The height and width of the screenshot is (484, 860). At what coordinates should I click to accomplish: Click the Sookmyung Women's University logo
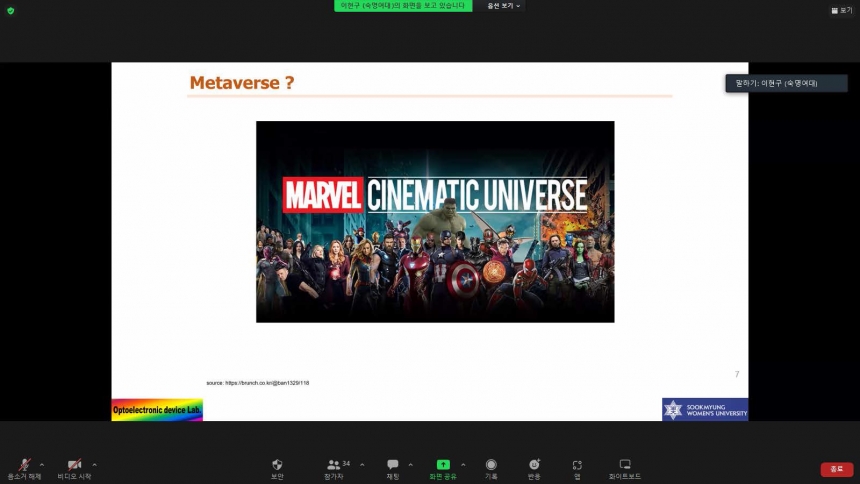point(705,409)
